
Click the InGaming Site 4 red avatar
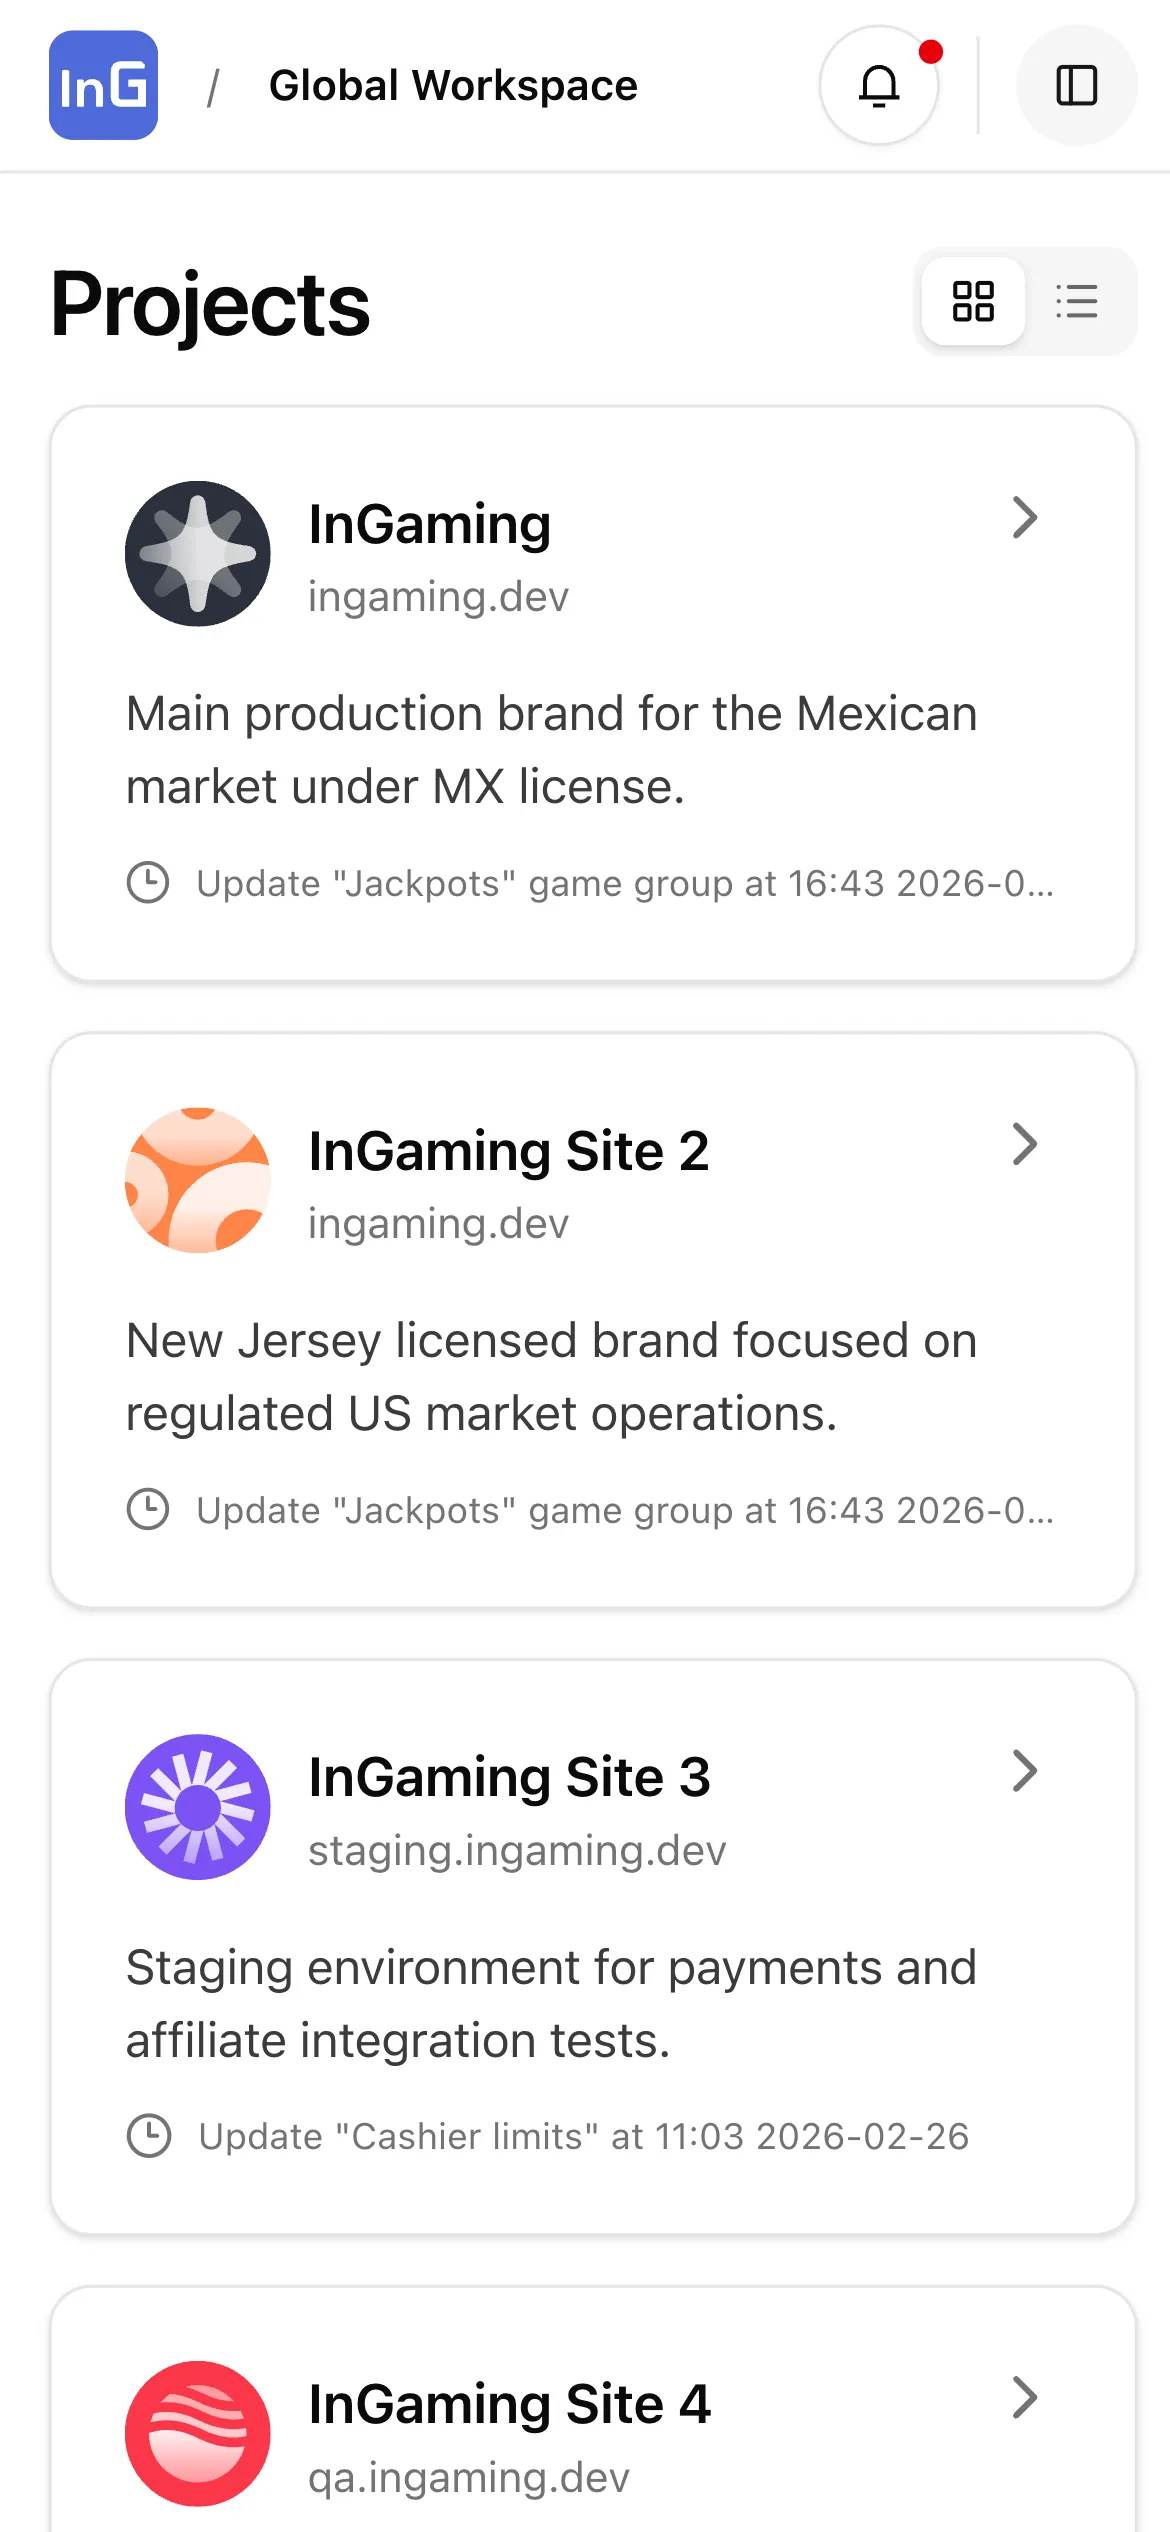(198, 2433)
